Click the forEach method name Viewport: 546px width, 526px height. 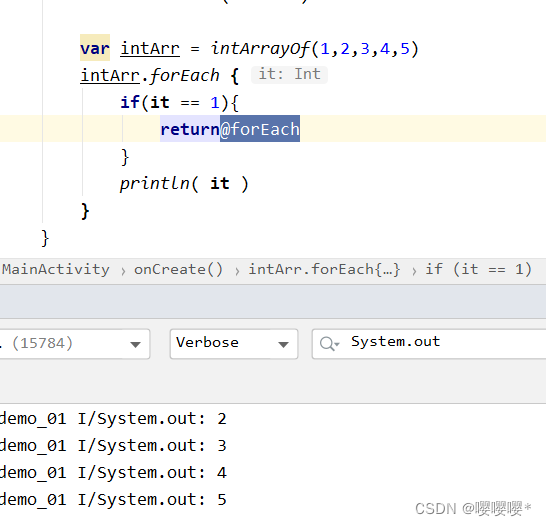click(x=185, y=76)
